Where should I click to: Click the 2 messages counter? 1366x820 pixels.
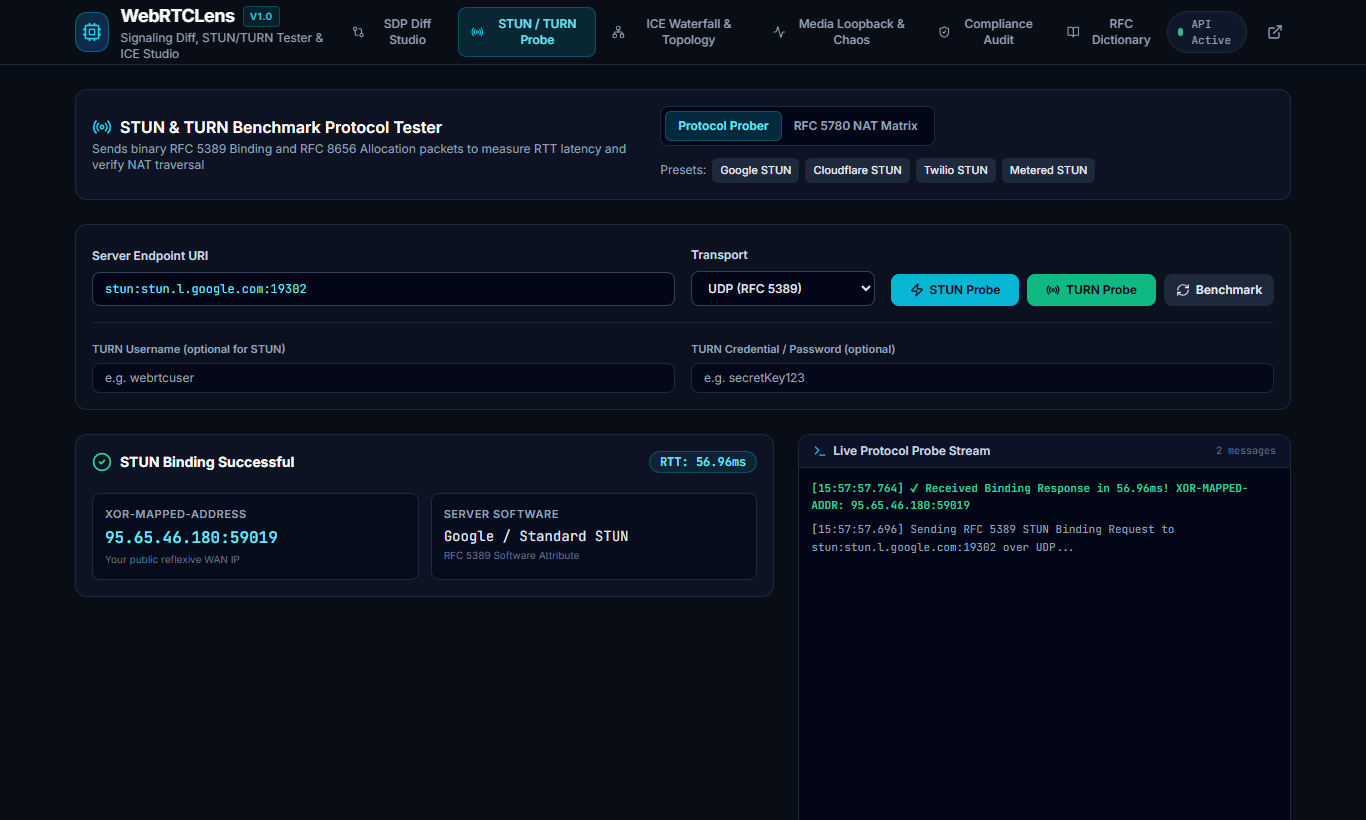[1246, 451]
